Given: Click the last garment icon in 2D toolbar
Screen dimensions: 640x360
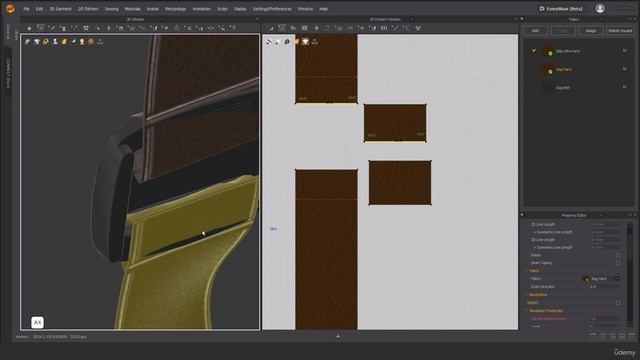Looking at the screenshot, I should pyautogui.click(x=418, y=28).
